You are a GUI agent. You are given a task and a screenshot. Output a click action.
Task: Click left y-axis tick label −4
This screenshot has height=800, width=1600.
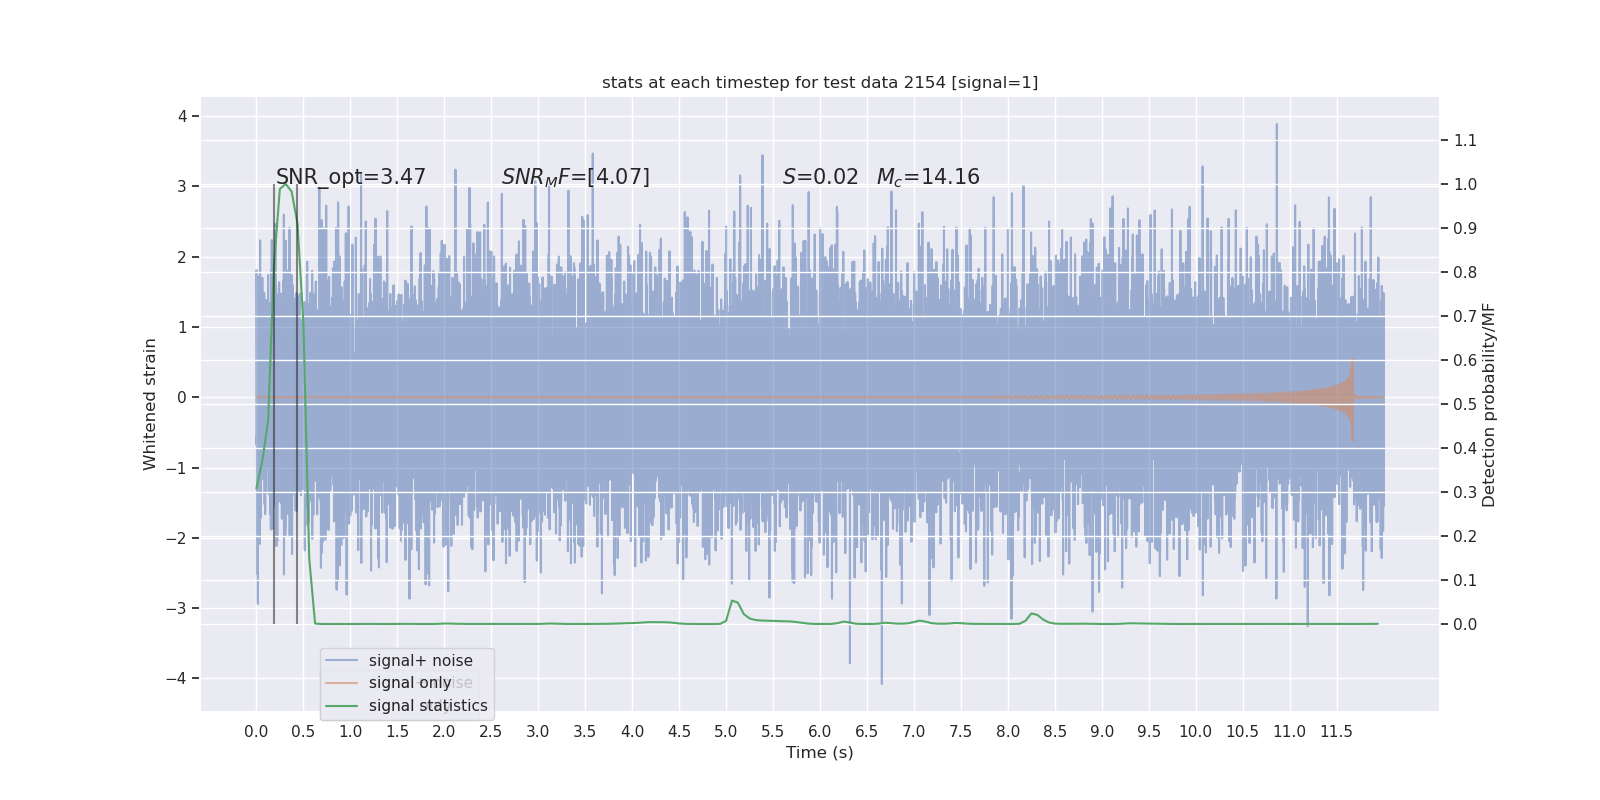point(176,679)
